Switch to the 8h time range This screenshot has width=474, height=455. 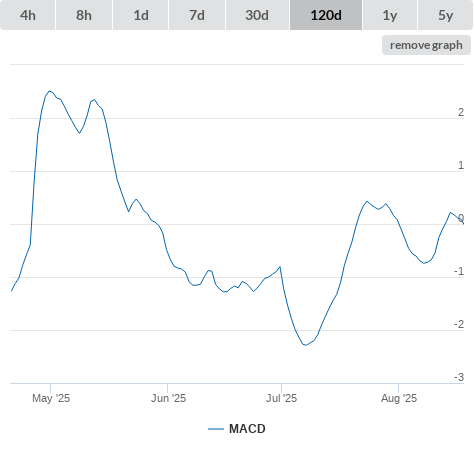pyautogui.click(x=84, y=15)
